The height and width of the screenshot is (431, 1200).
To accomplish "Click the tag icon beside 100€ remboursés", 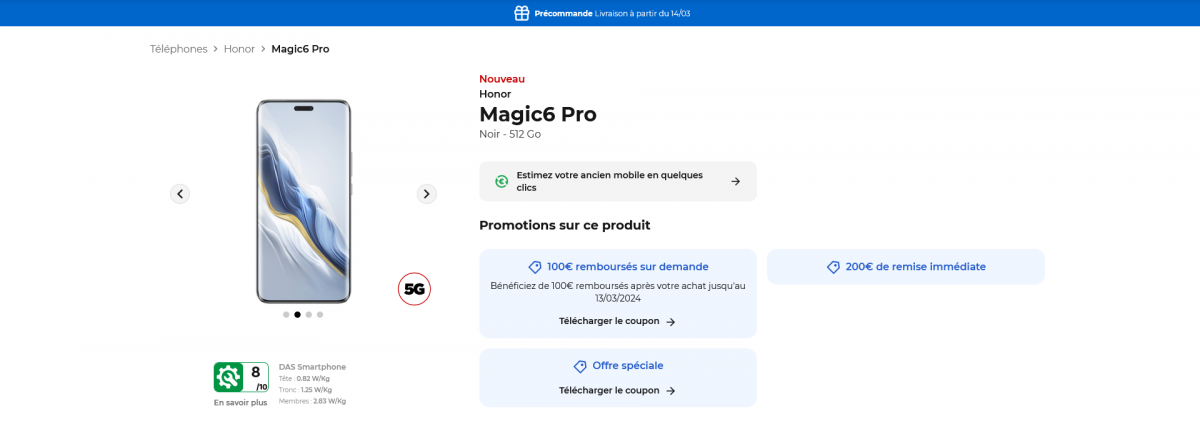I will point(535,267).
